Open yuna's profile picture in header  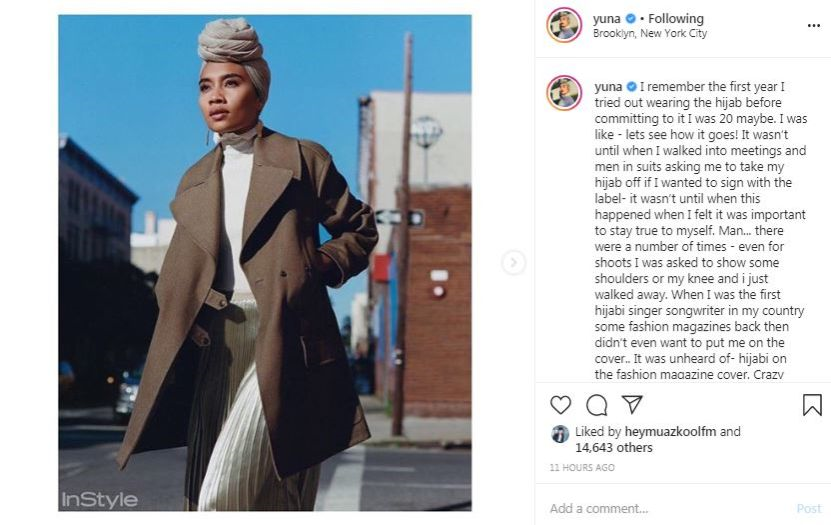(x=564, y=25)
